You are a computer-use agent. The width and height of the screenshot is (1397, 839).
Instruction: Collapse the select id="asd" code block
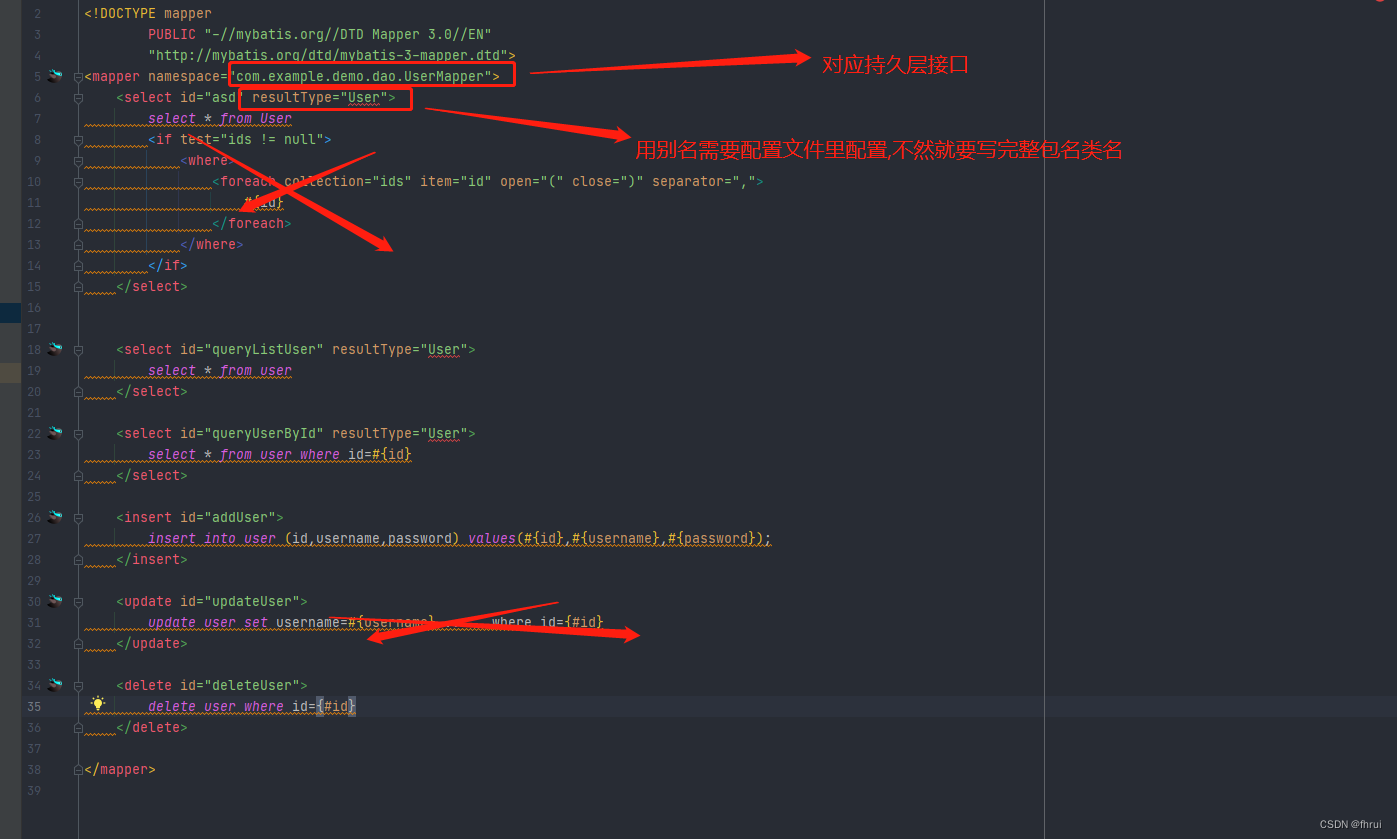pos(77,96)
